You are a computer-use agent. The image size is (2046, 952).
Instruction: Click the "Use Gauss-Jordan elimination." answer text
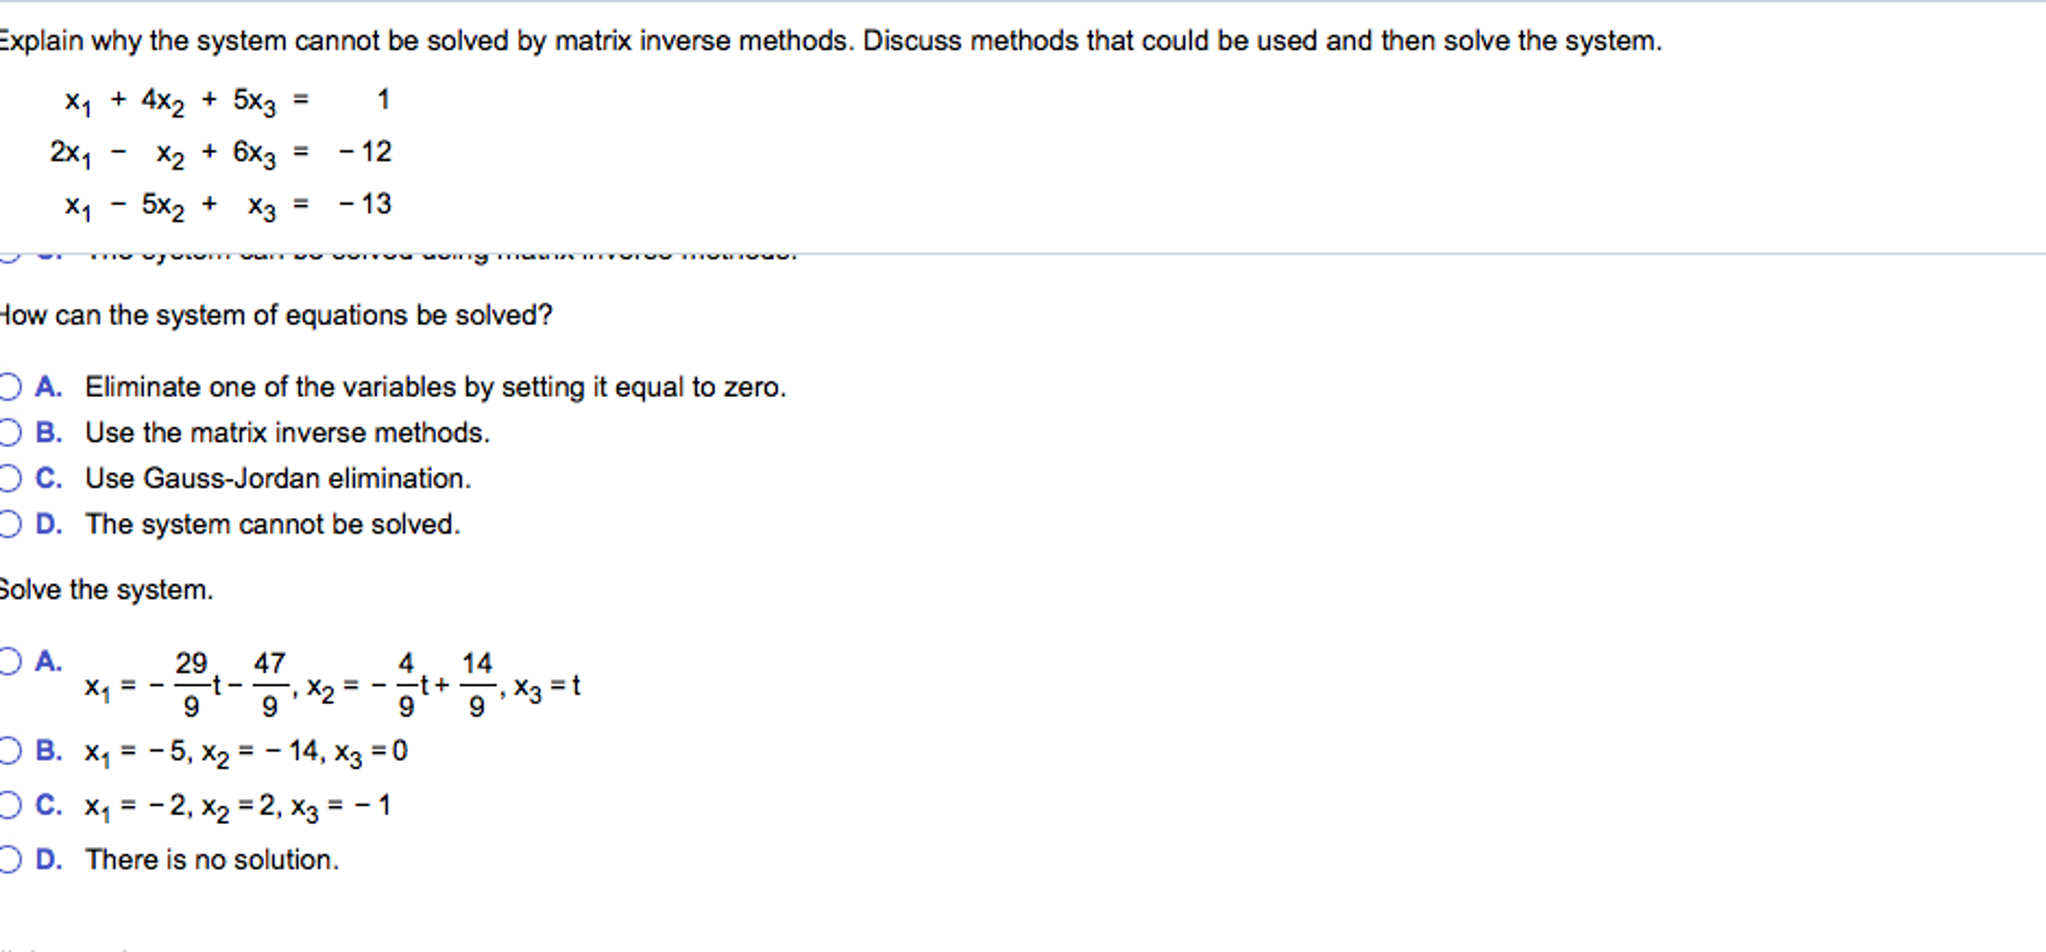[278, 478]
